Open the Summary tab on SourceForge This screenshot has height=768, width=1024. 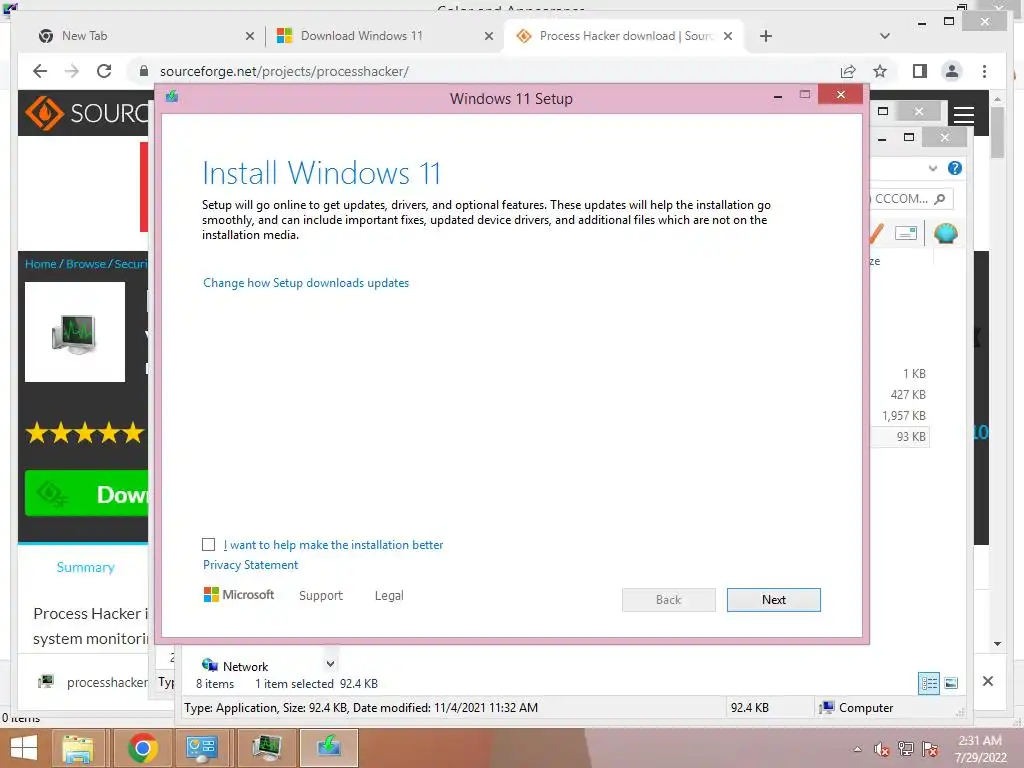click(86, 567)
